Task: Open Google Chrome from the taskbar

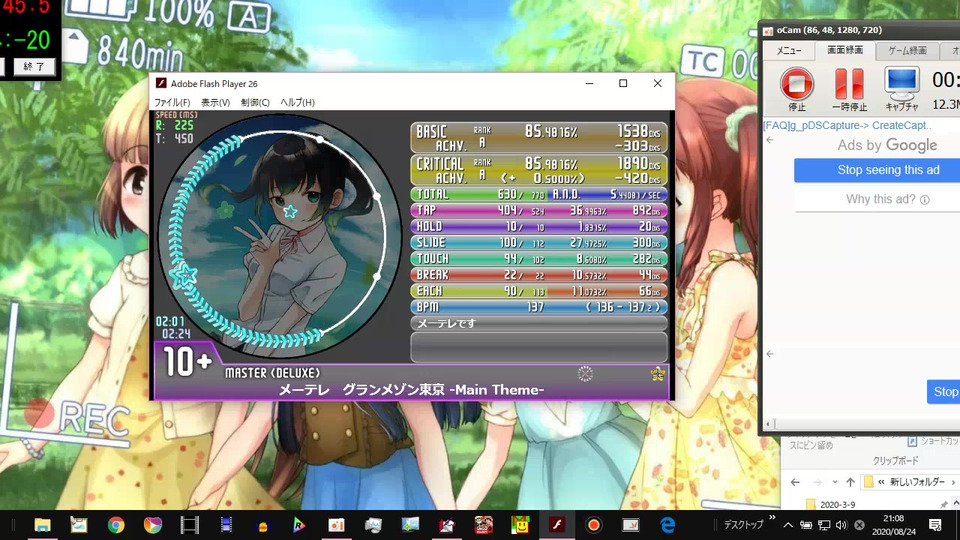Action: pyautogui.click(x=116, y=525)
